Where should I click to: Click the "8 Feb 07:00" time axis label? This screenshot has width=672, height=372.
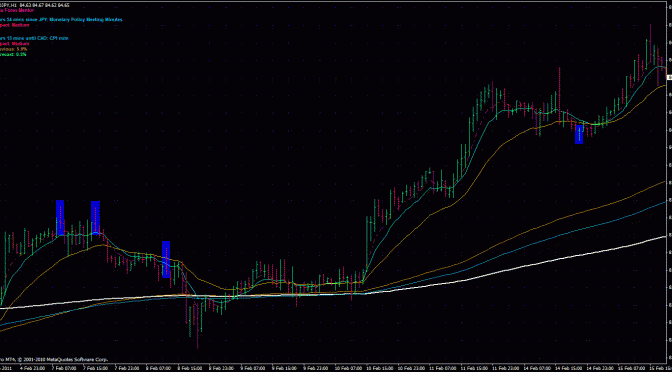(x=158, y=368)
